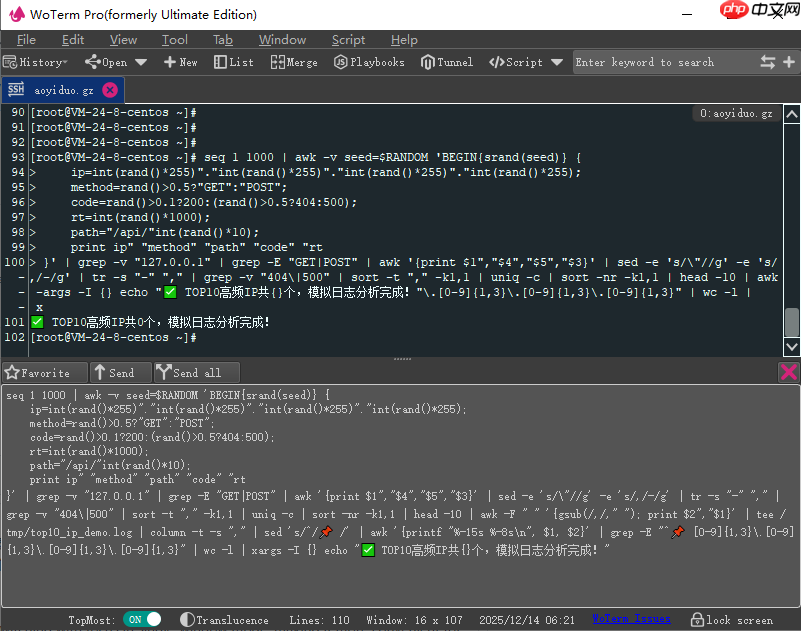Toggle TopMost off in the status bar
The width and height of the screenshot is (801, 631).
tap(142, 619)
